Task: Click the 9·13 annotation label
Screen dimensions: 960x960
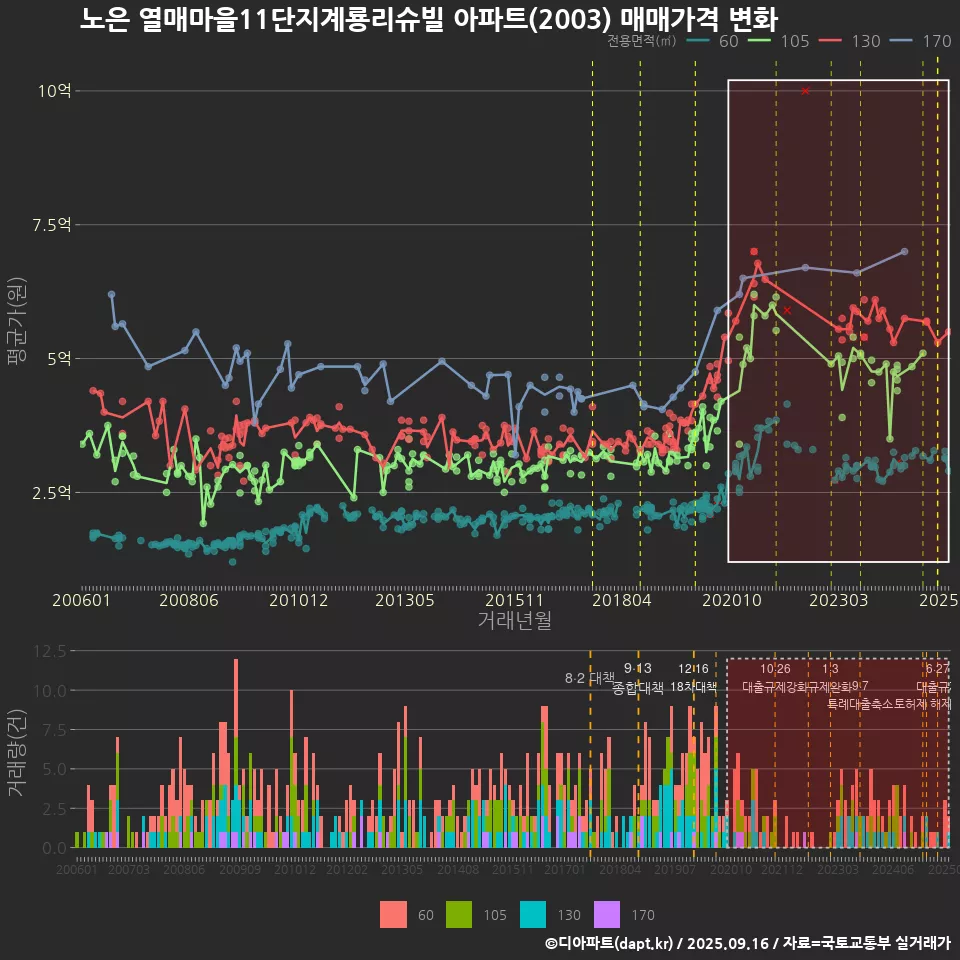Action: click(x=637, y=668)
